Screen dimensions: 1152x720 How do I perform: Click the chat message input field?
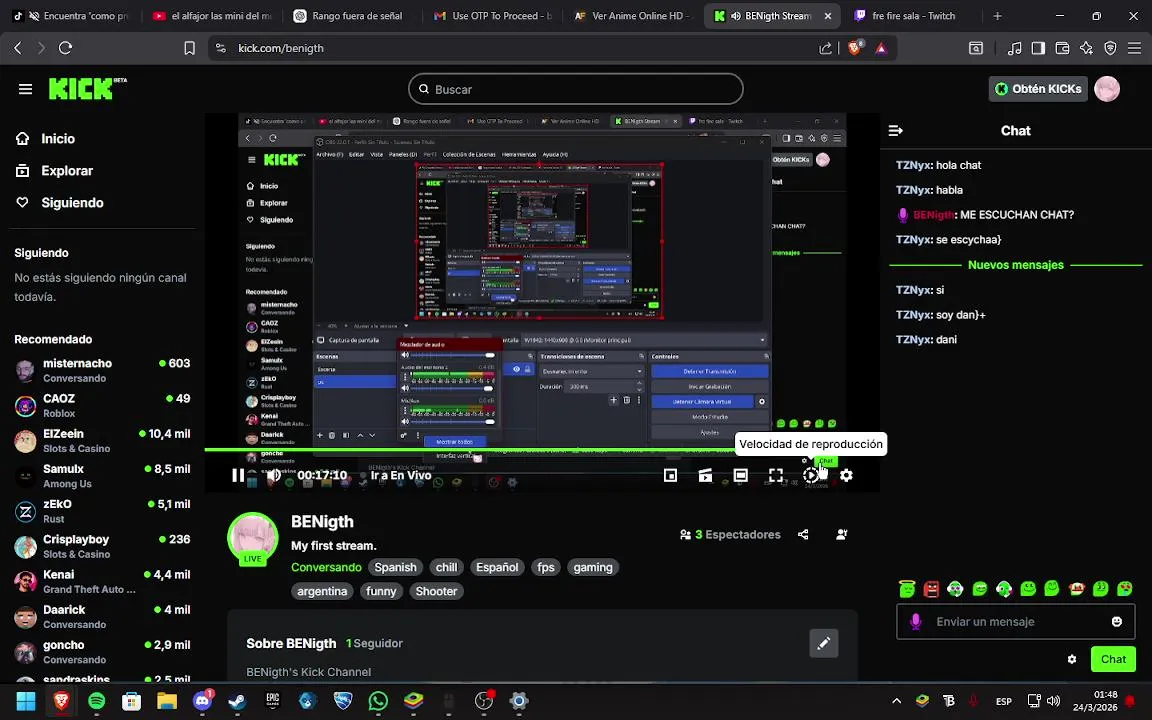(x=1016, y=622)
